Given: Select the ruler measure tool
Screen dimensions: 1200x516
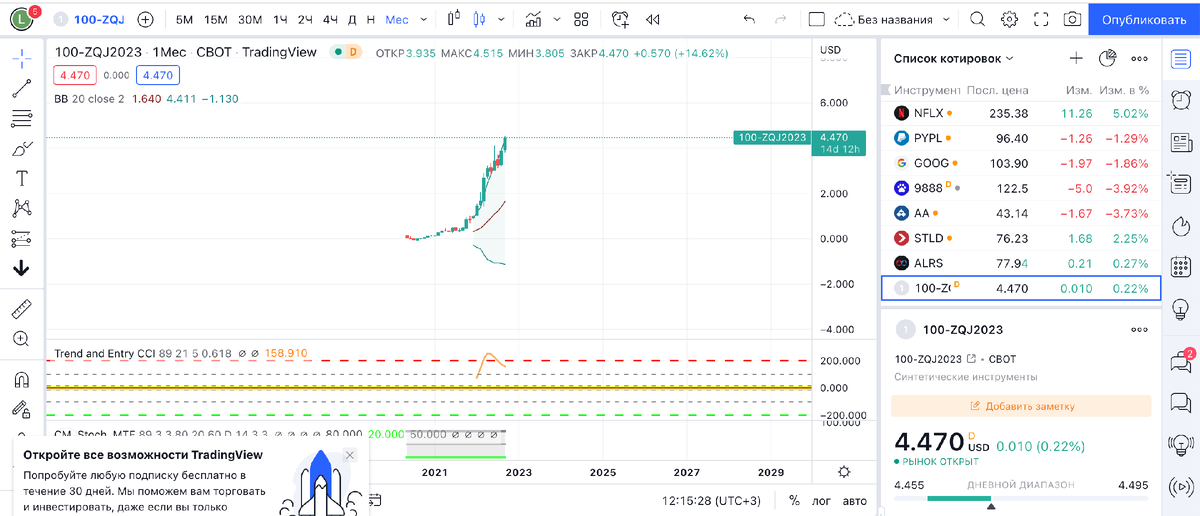Looking at the screenshot, I should (21, 309).
